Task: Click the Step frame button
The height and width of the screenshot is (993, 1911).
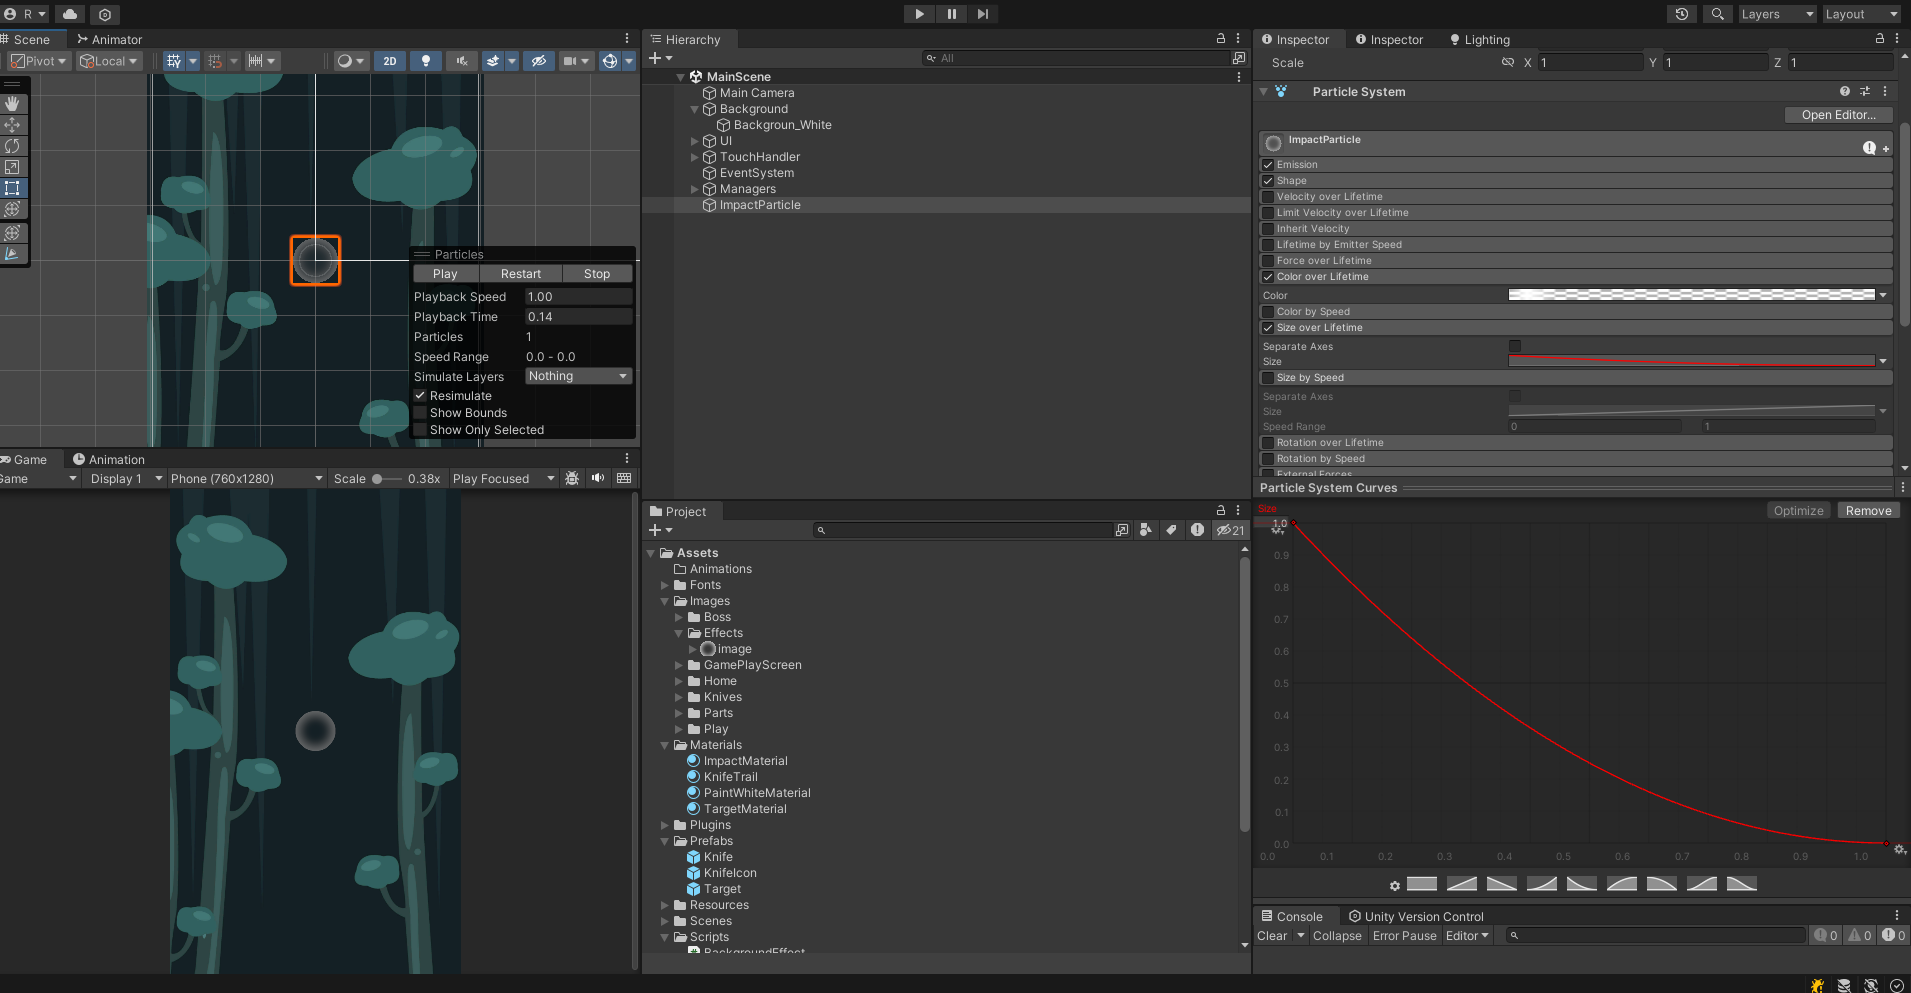Action: pyautogui.click(x=983, y=14)
